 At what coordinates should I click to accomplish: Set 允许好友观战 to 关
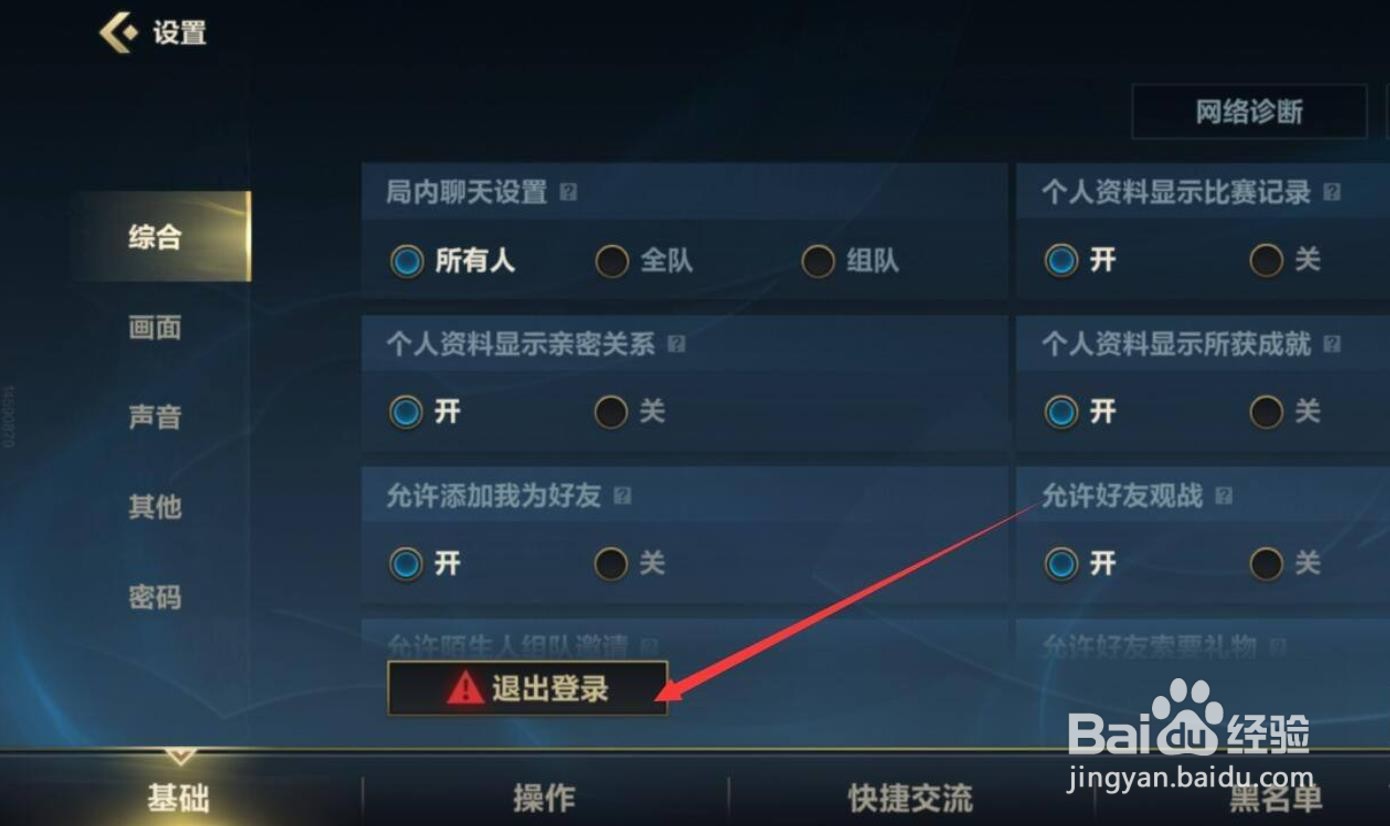pos(1266,564)
